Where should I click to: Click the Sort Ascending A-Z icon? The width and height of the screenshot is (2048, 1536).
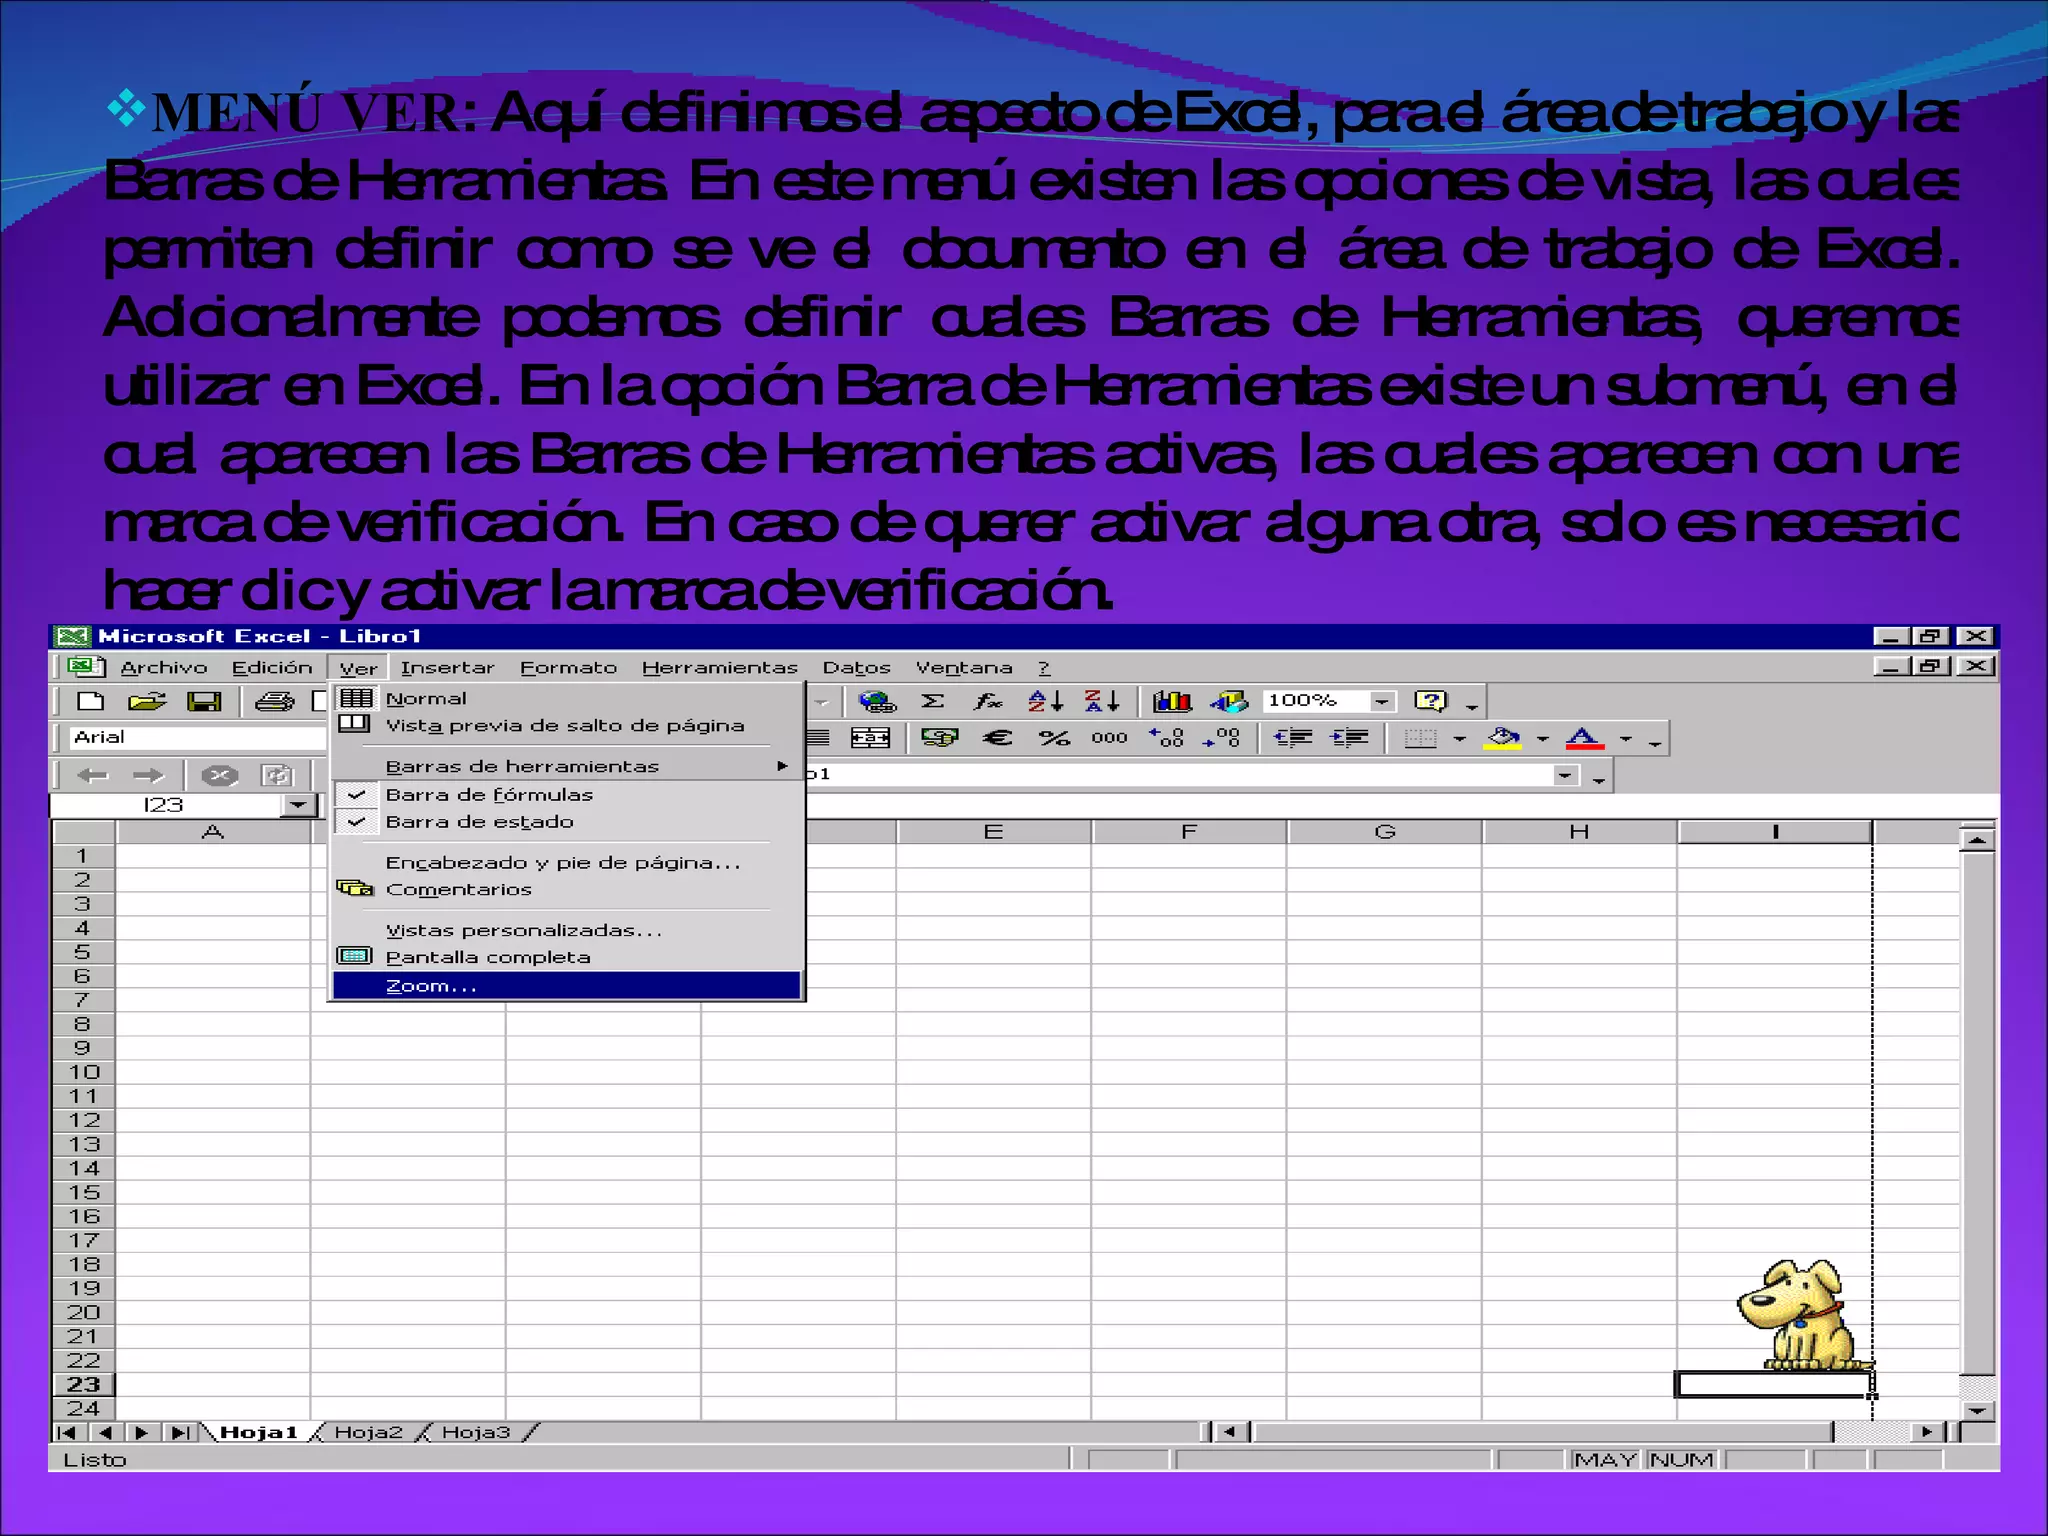tap(1045, 701)
